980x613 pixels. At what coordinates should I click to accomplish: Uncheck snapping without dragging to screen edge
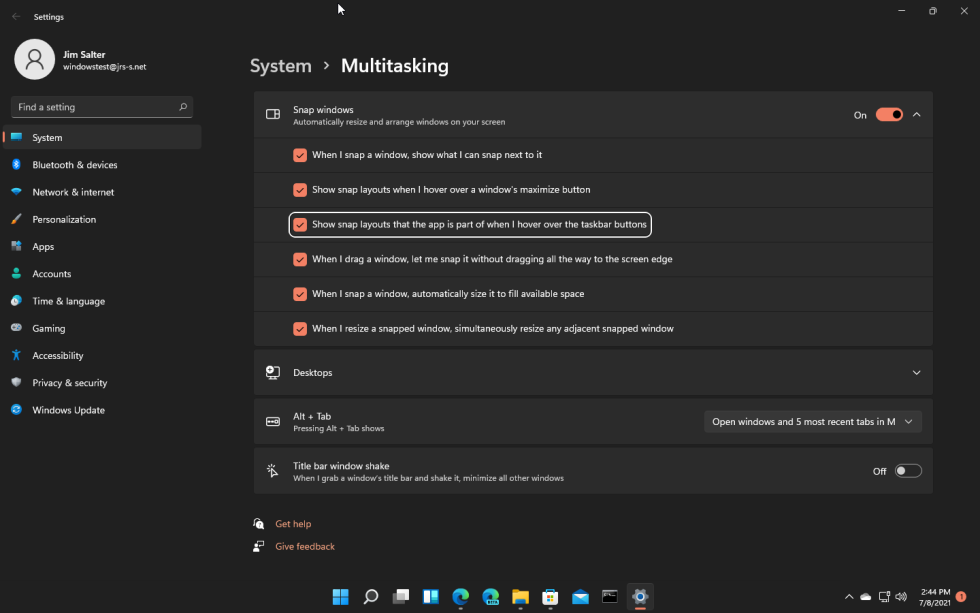click(300, 259)
